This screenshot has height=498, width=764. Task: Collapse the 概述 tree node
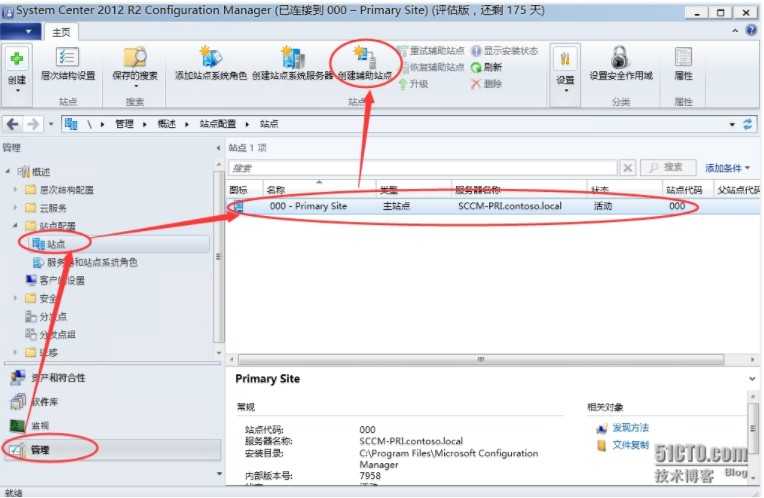click(x=8, y=172)
